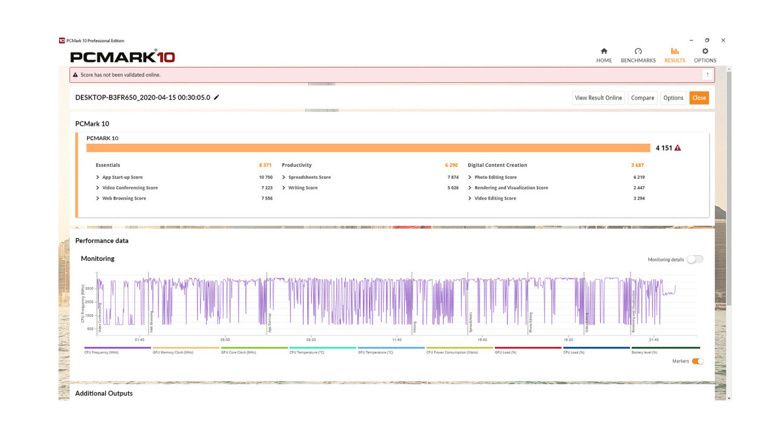This screenshot has width=774, height=435.
Task: Enable the Monitoring details toggle
Action: point(694,259)
